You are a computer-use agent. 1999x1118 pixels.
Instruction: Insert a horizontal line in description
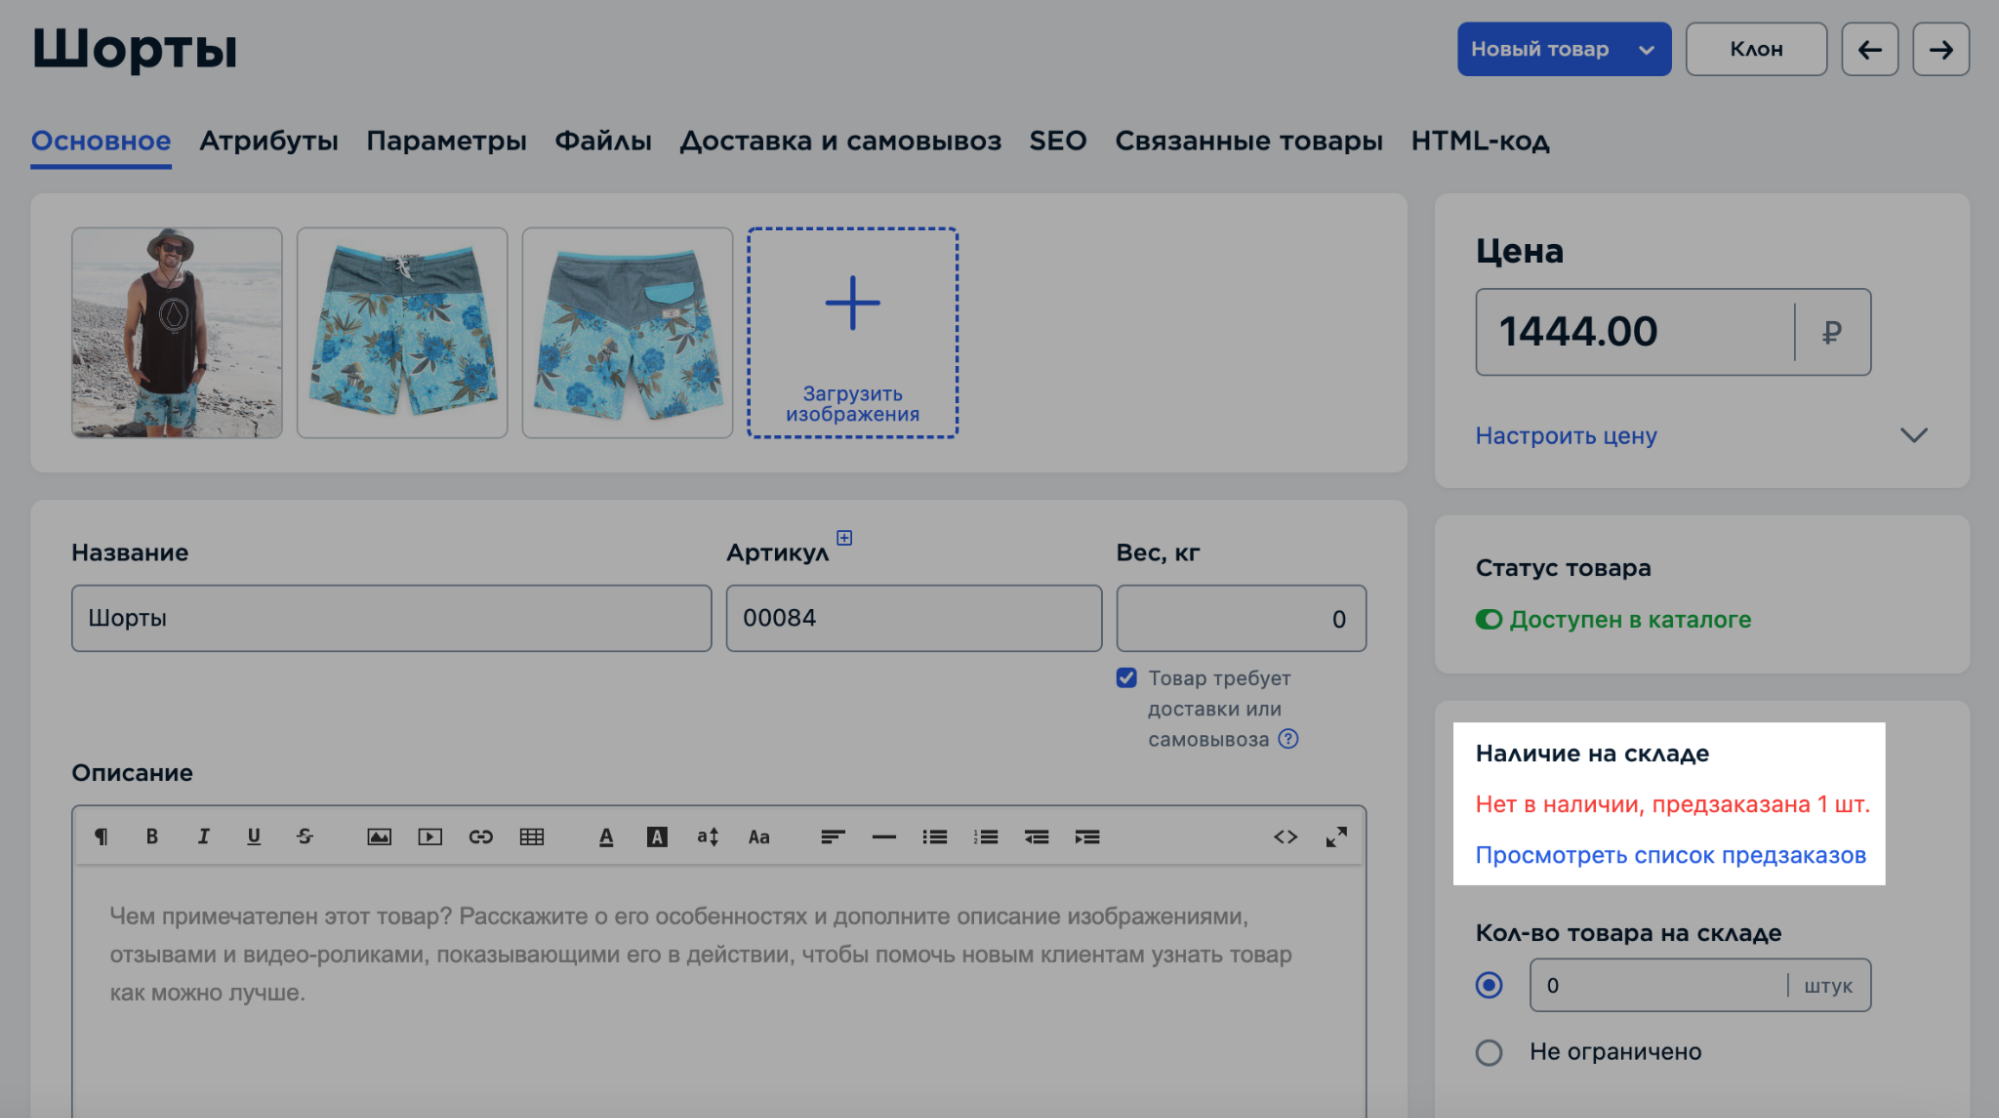pos(884,837)
